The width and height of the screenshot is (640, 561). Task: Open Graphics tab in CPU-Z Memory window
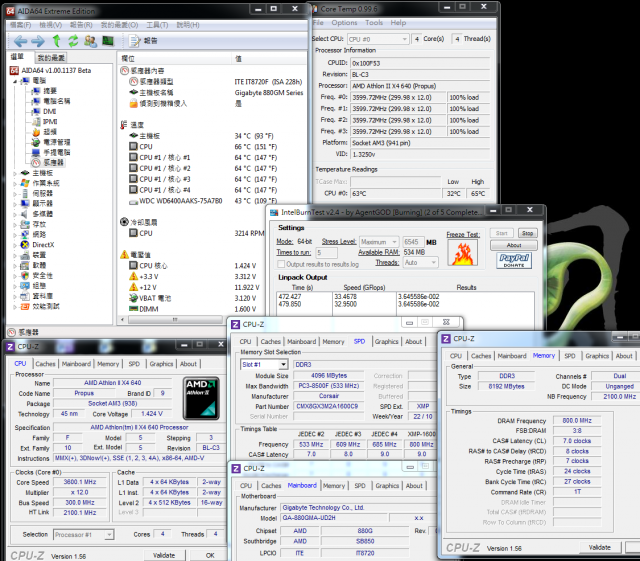597,356
